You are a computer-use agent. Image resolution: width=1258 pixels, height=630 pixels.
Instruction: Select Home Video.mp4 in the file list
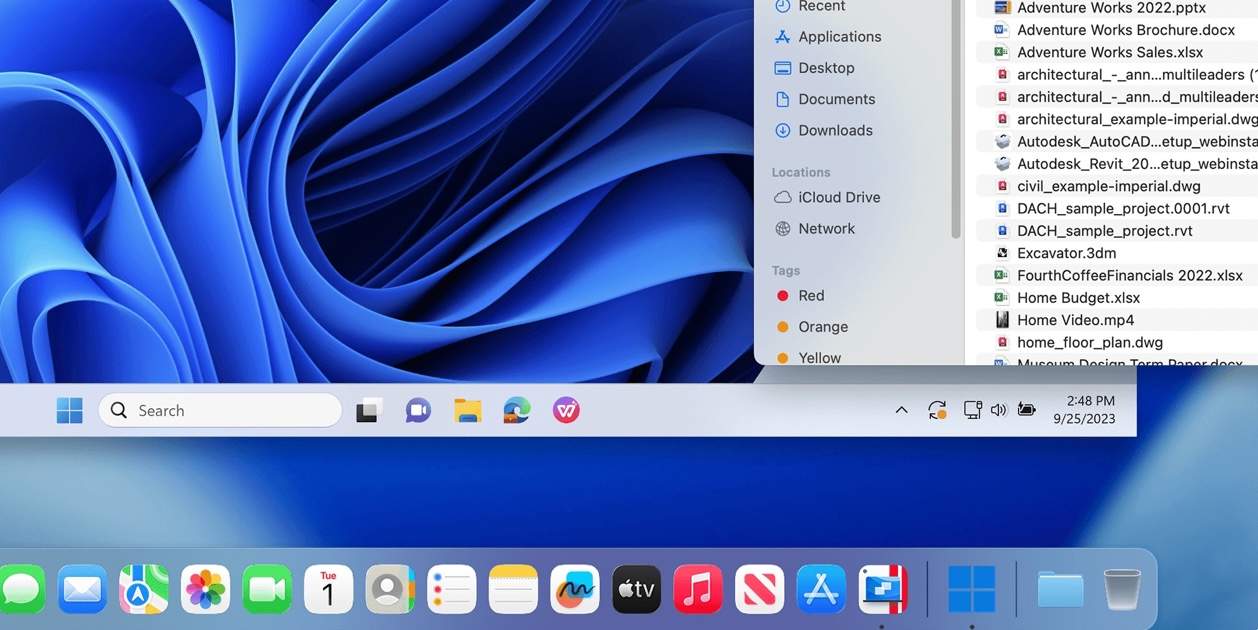(1075, 319)
